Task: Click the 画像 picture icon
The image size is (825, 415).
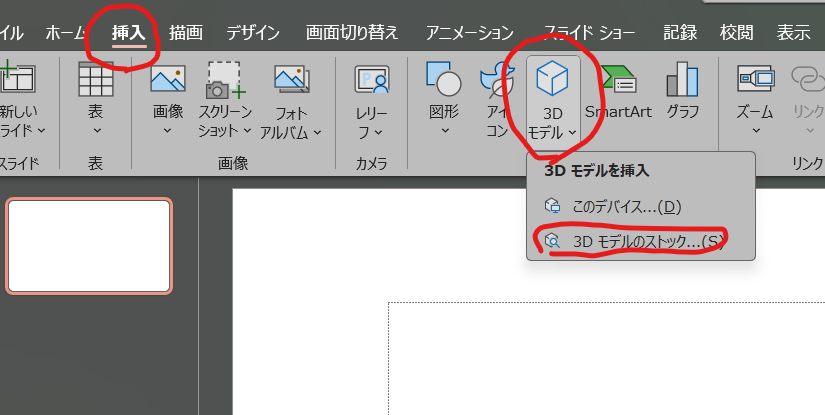Action: (x=168, y=79)
